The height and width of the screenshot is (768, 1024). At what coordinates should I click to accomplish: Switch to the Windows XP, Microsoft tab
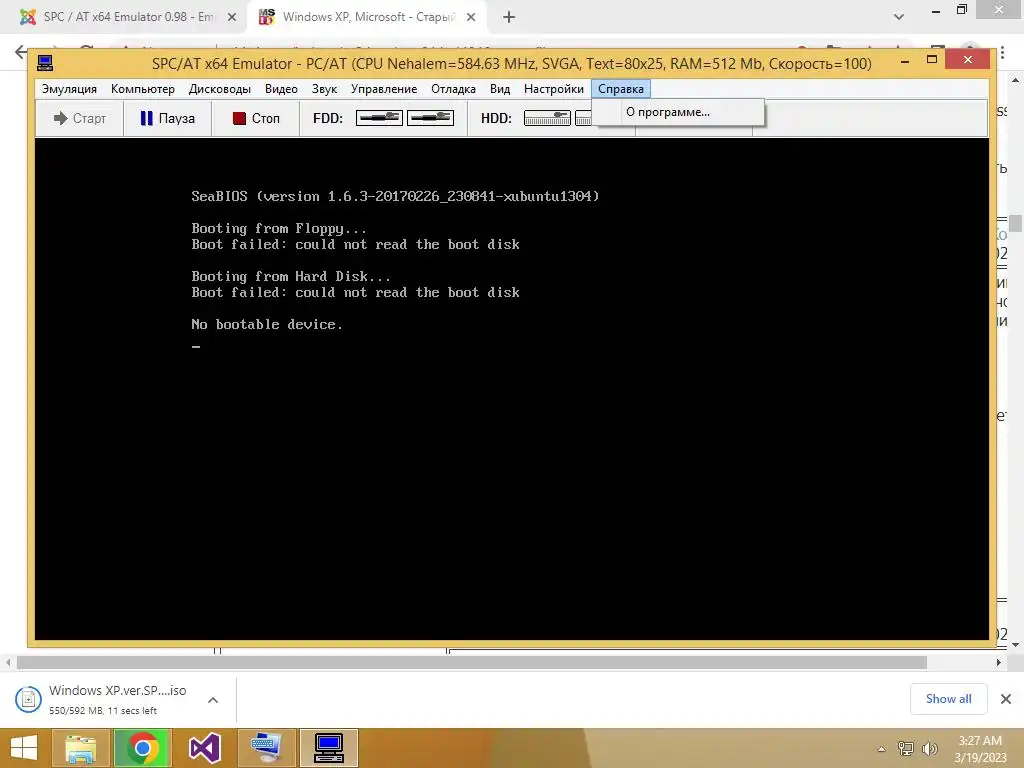[x=368, y=18]
